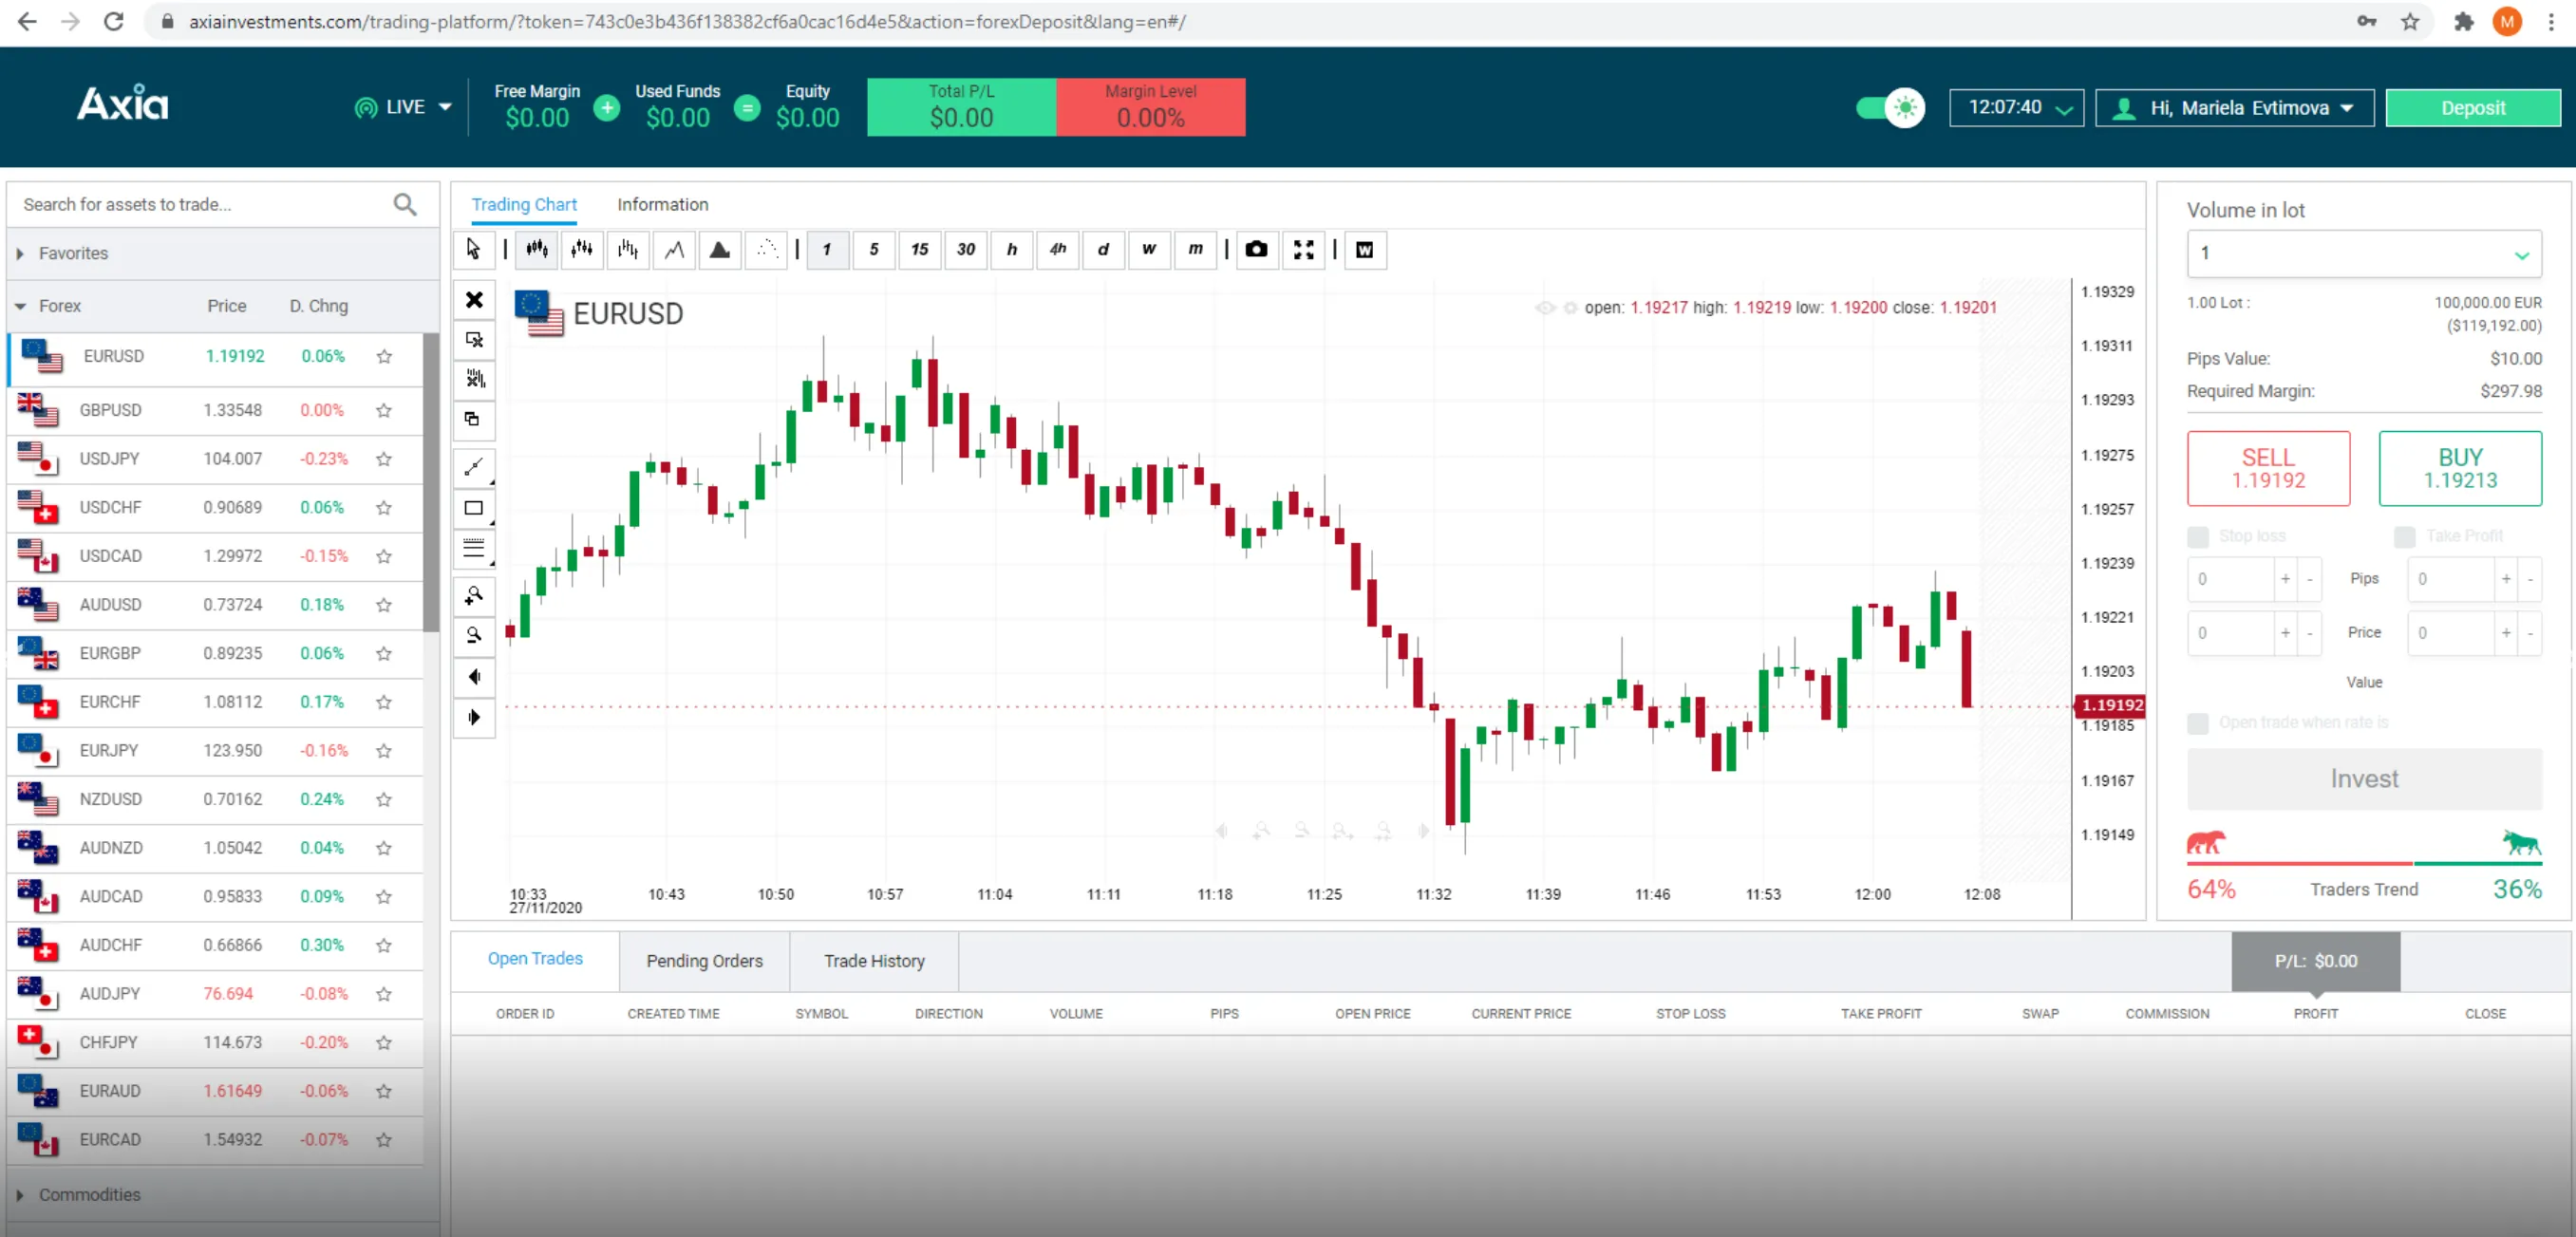Set chart timeframe to 15 minutes
The height and width of the screenshot is (1237, 2576).
pos(920,249)
